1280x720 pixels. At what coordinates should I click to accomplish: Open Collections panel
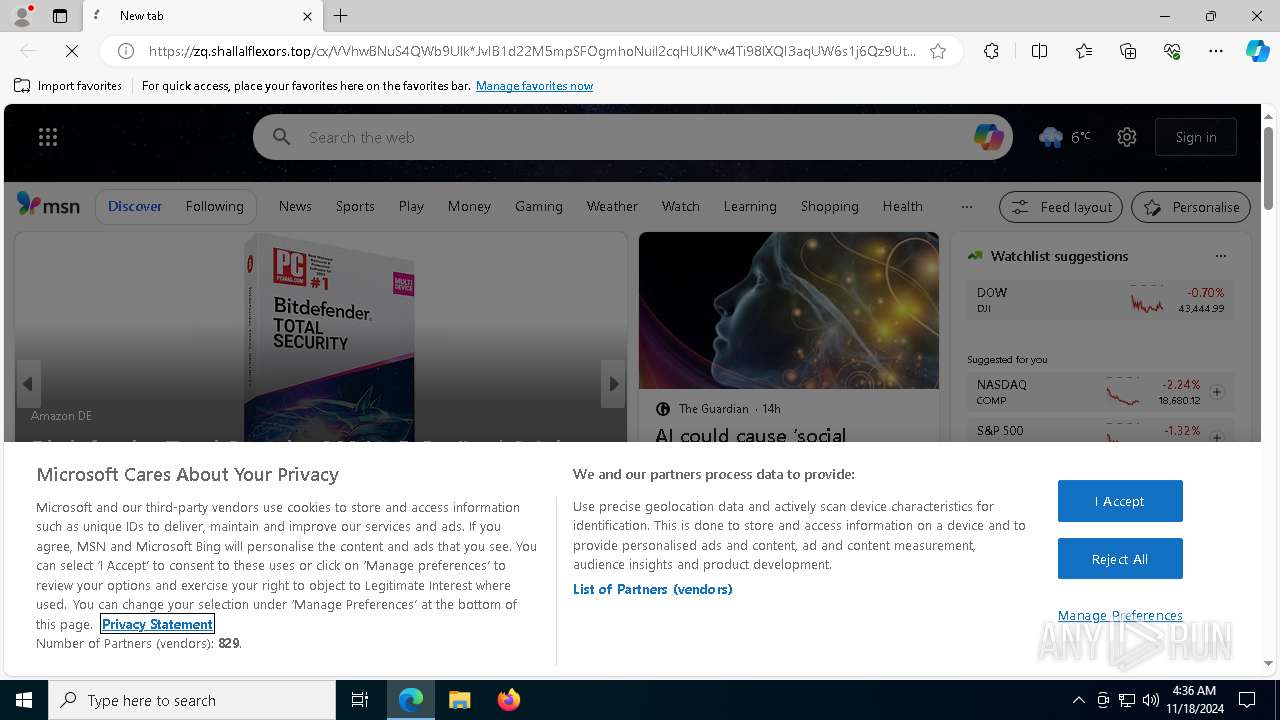pyautogui.click(x=1128, y=51)
